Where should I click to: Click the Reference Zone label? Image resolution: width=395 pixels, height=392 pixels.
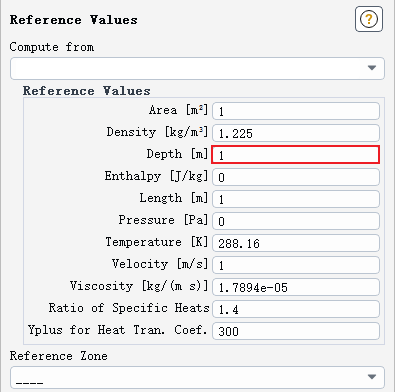(x=59, y=356)
